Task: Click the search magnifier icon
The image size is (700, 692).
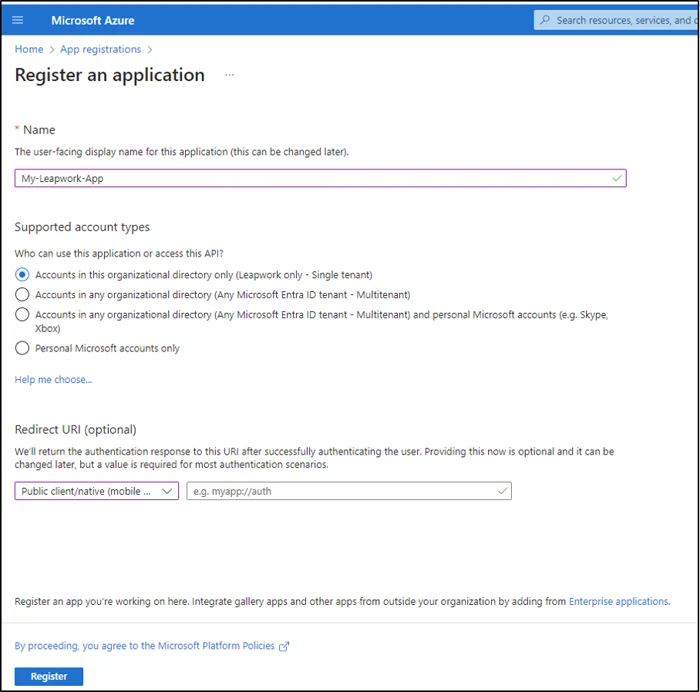Action: [544, 20]
